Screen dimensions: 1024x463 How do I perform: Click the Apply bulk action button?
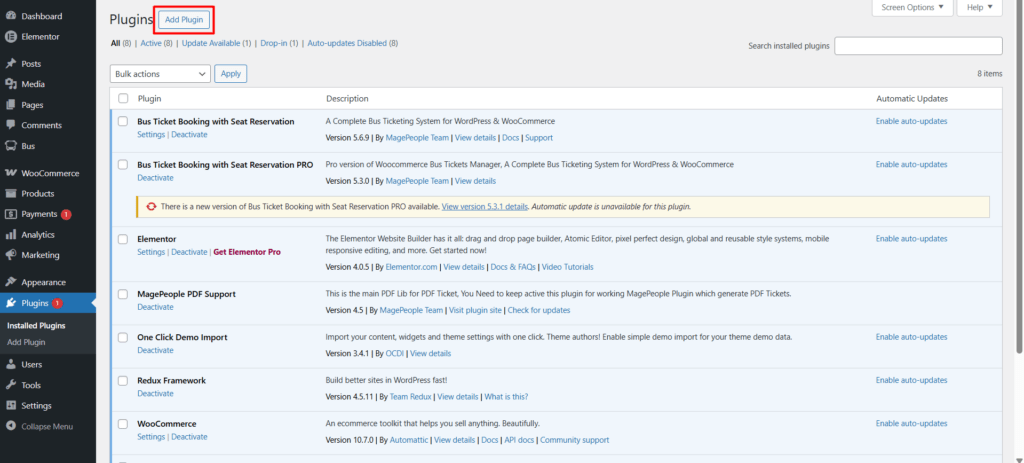[231, 74]
